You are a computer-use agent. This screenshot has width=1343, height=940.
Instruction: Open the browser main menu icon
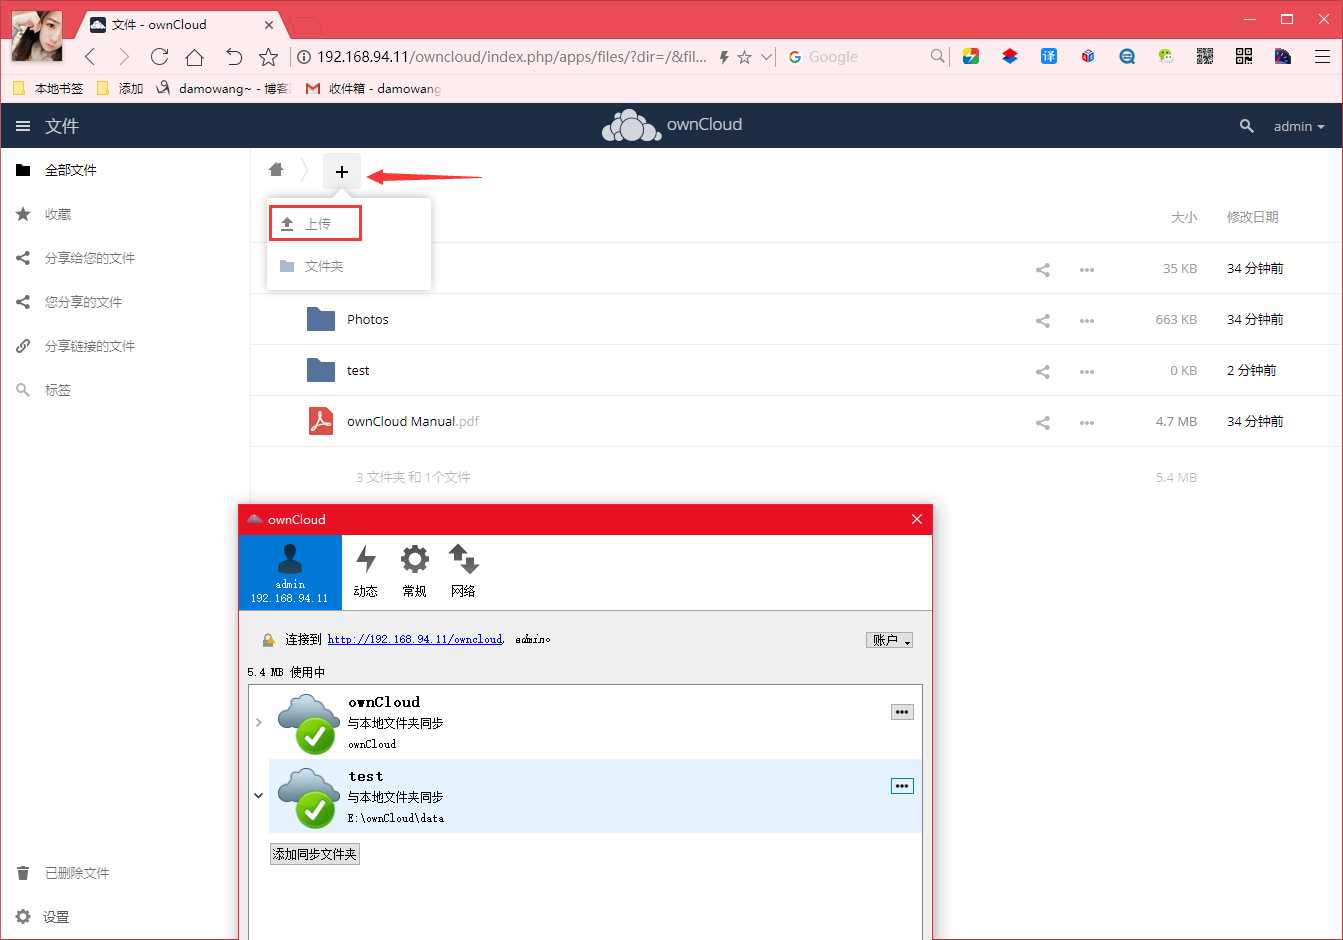click(1322, 57)
